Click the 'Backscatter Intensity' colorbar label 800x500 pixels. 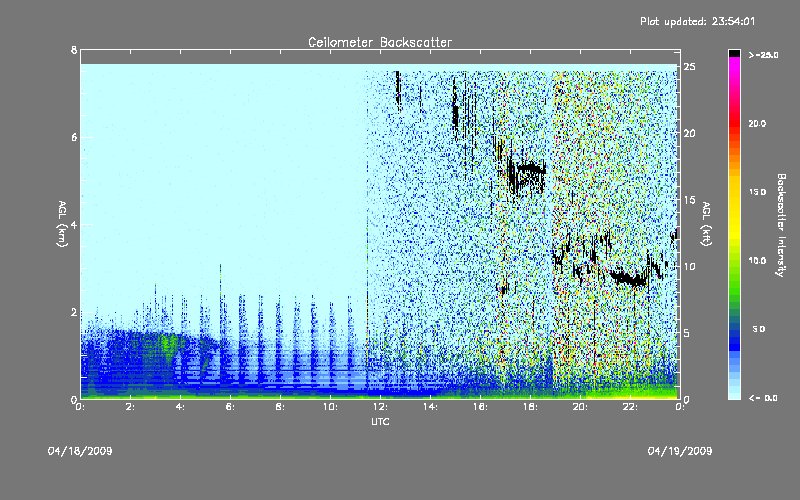780,225
